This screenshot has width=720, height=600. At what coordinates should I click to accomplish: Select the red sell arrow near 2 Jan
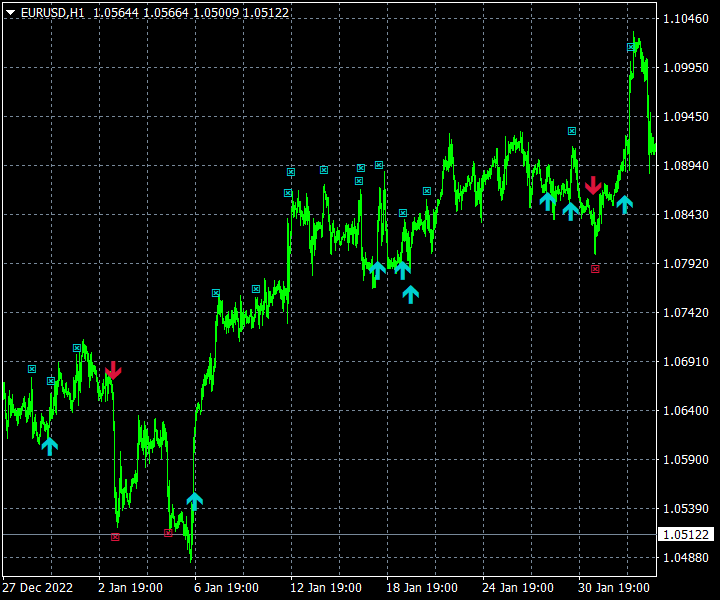113,370
